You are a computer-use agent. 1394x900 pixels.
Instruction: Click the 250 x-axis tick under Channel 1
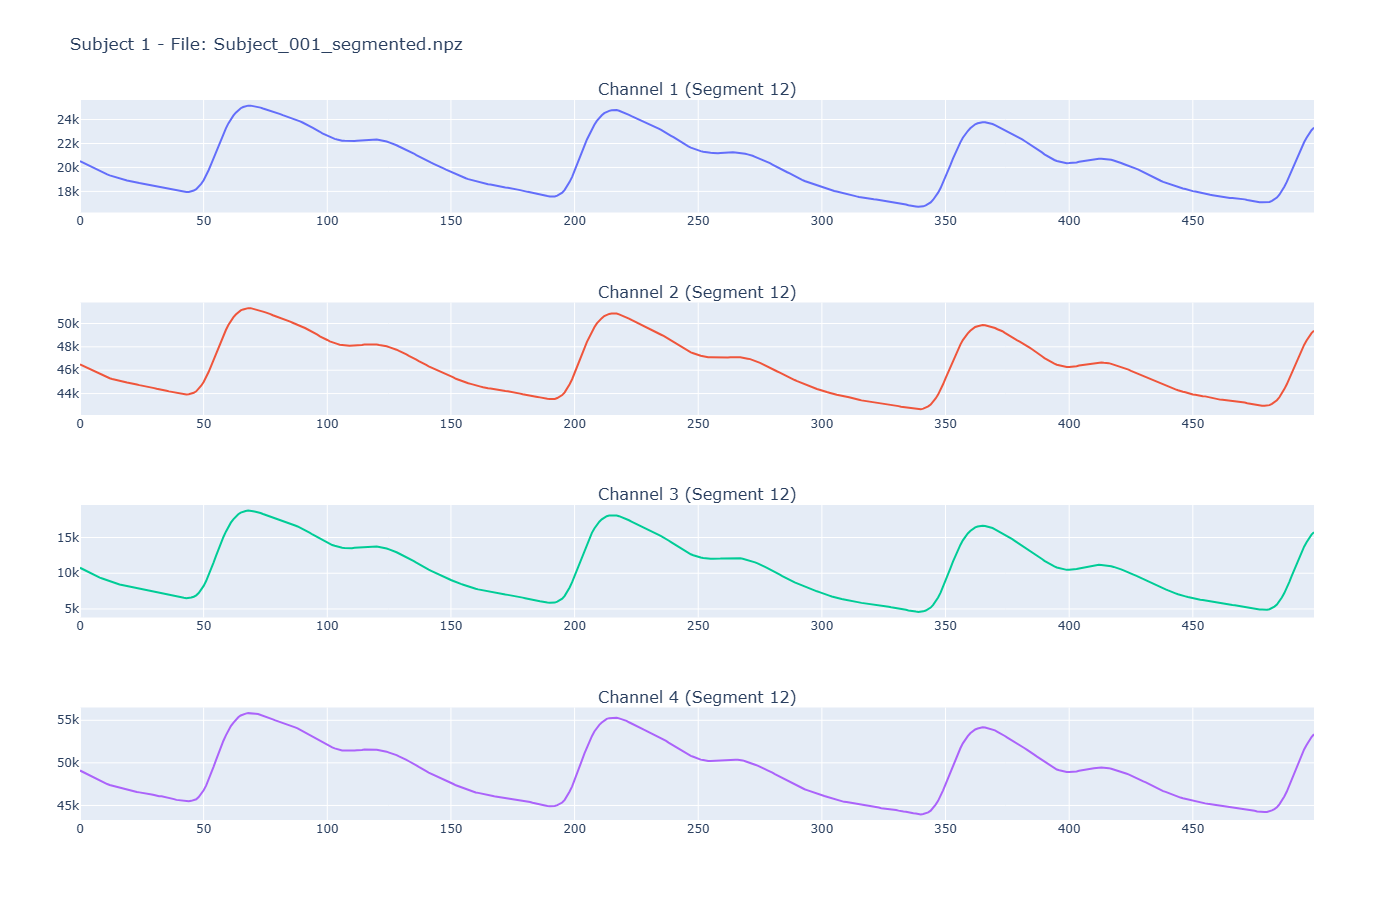click(x=698, y=221)
